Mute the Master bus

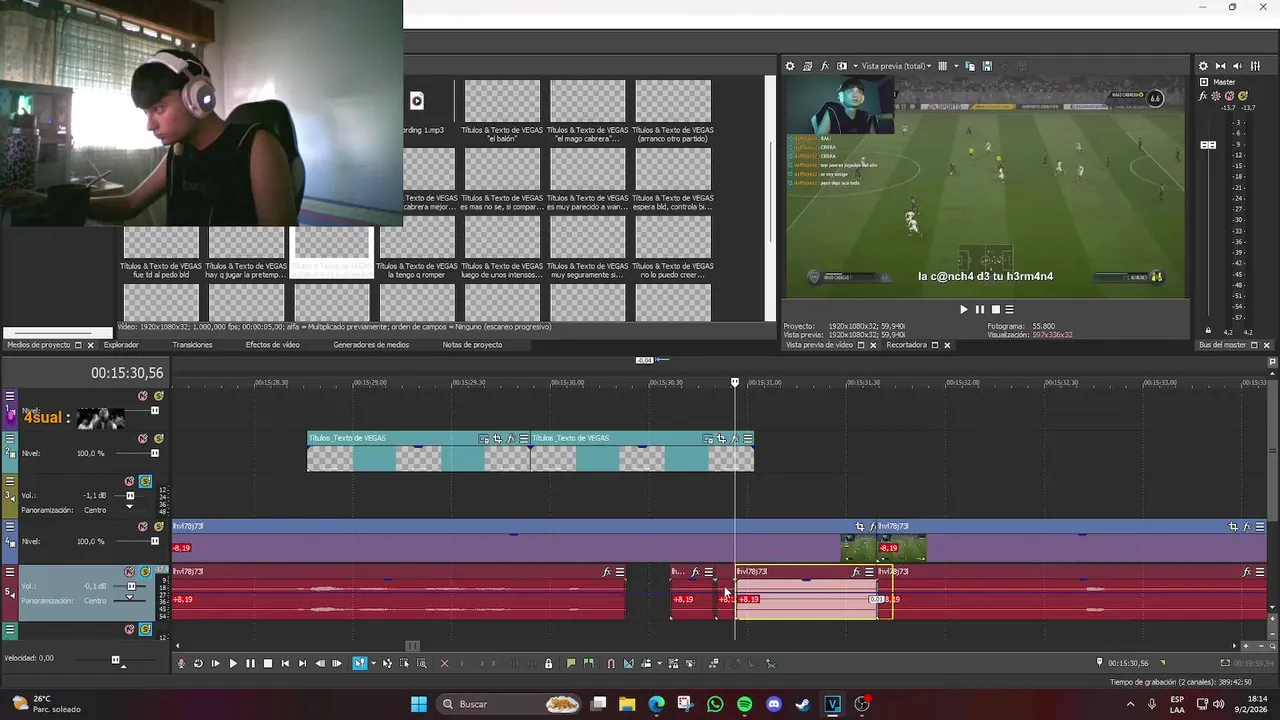(x=1228, y=96)
